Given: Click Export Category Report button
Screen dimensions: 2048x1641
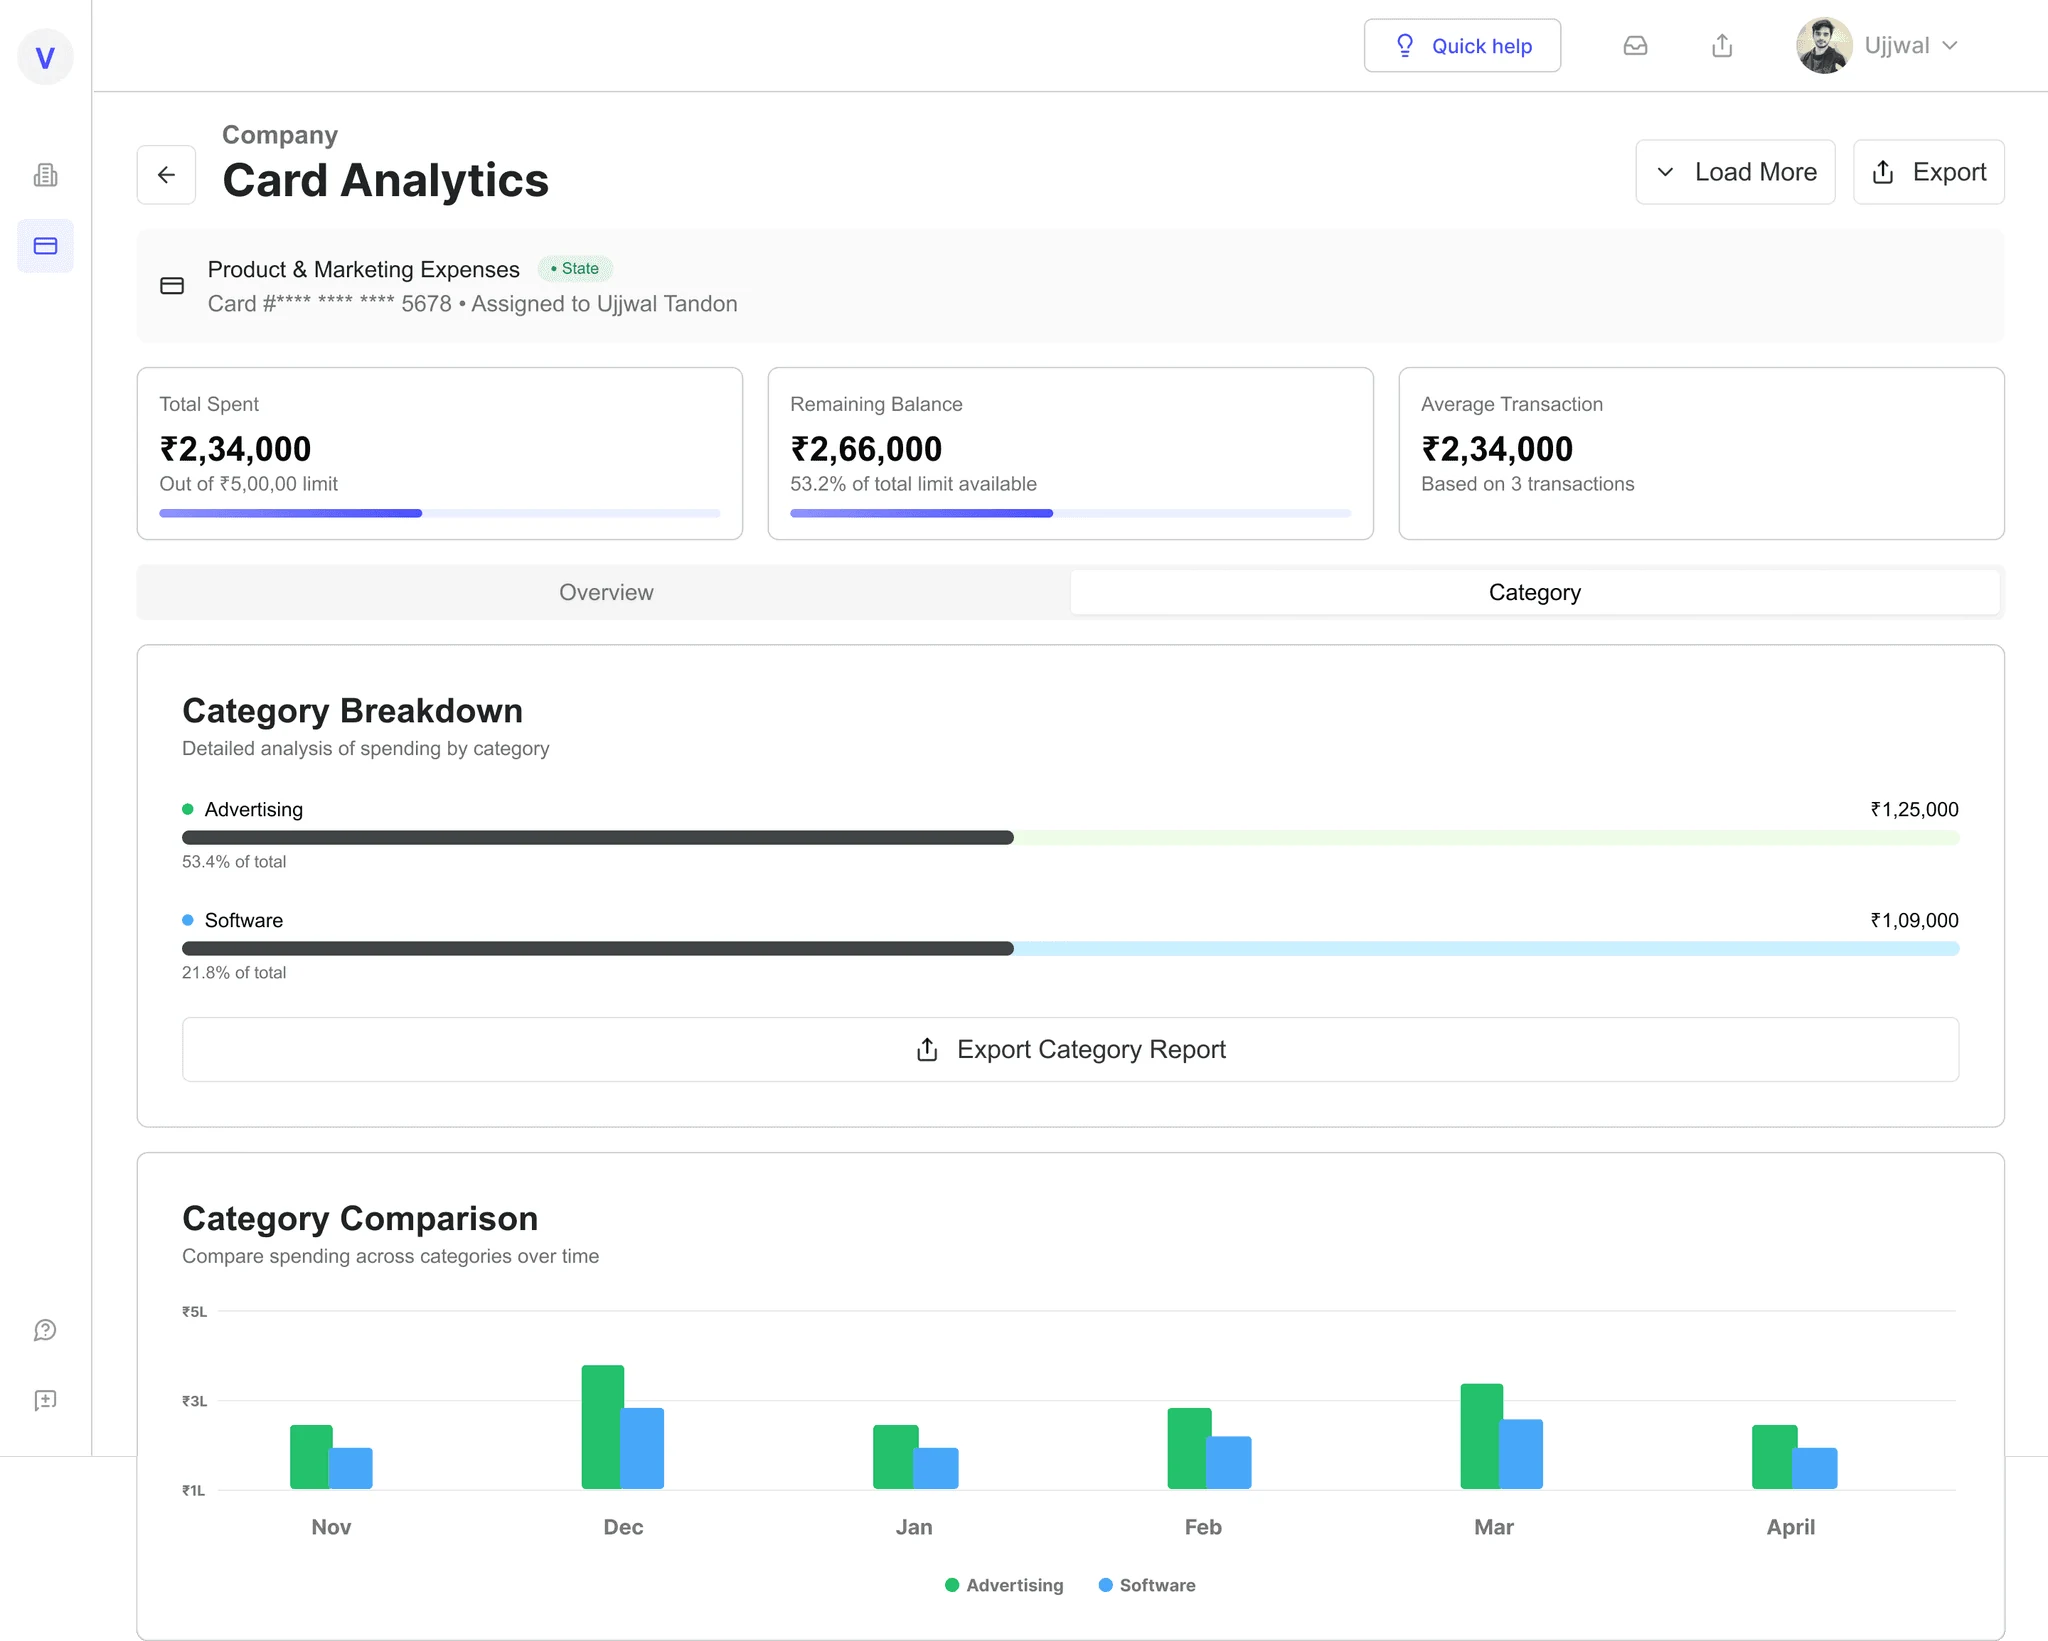Looking at the screenshot, I should click(1070, 1049).
